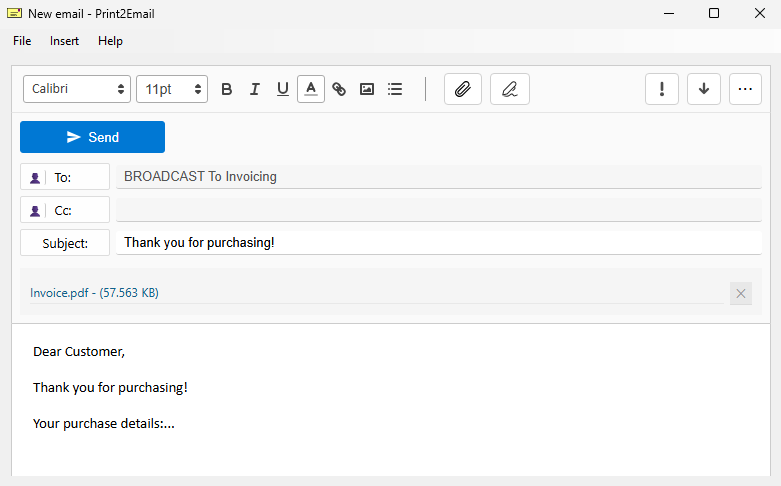
Task: Open the 11pt font size dropdown
Action: (172, 89)
